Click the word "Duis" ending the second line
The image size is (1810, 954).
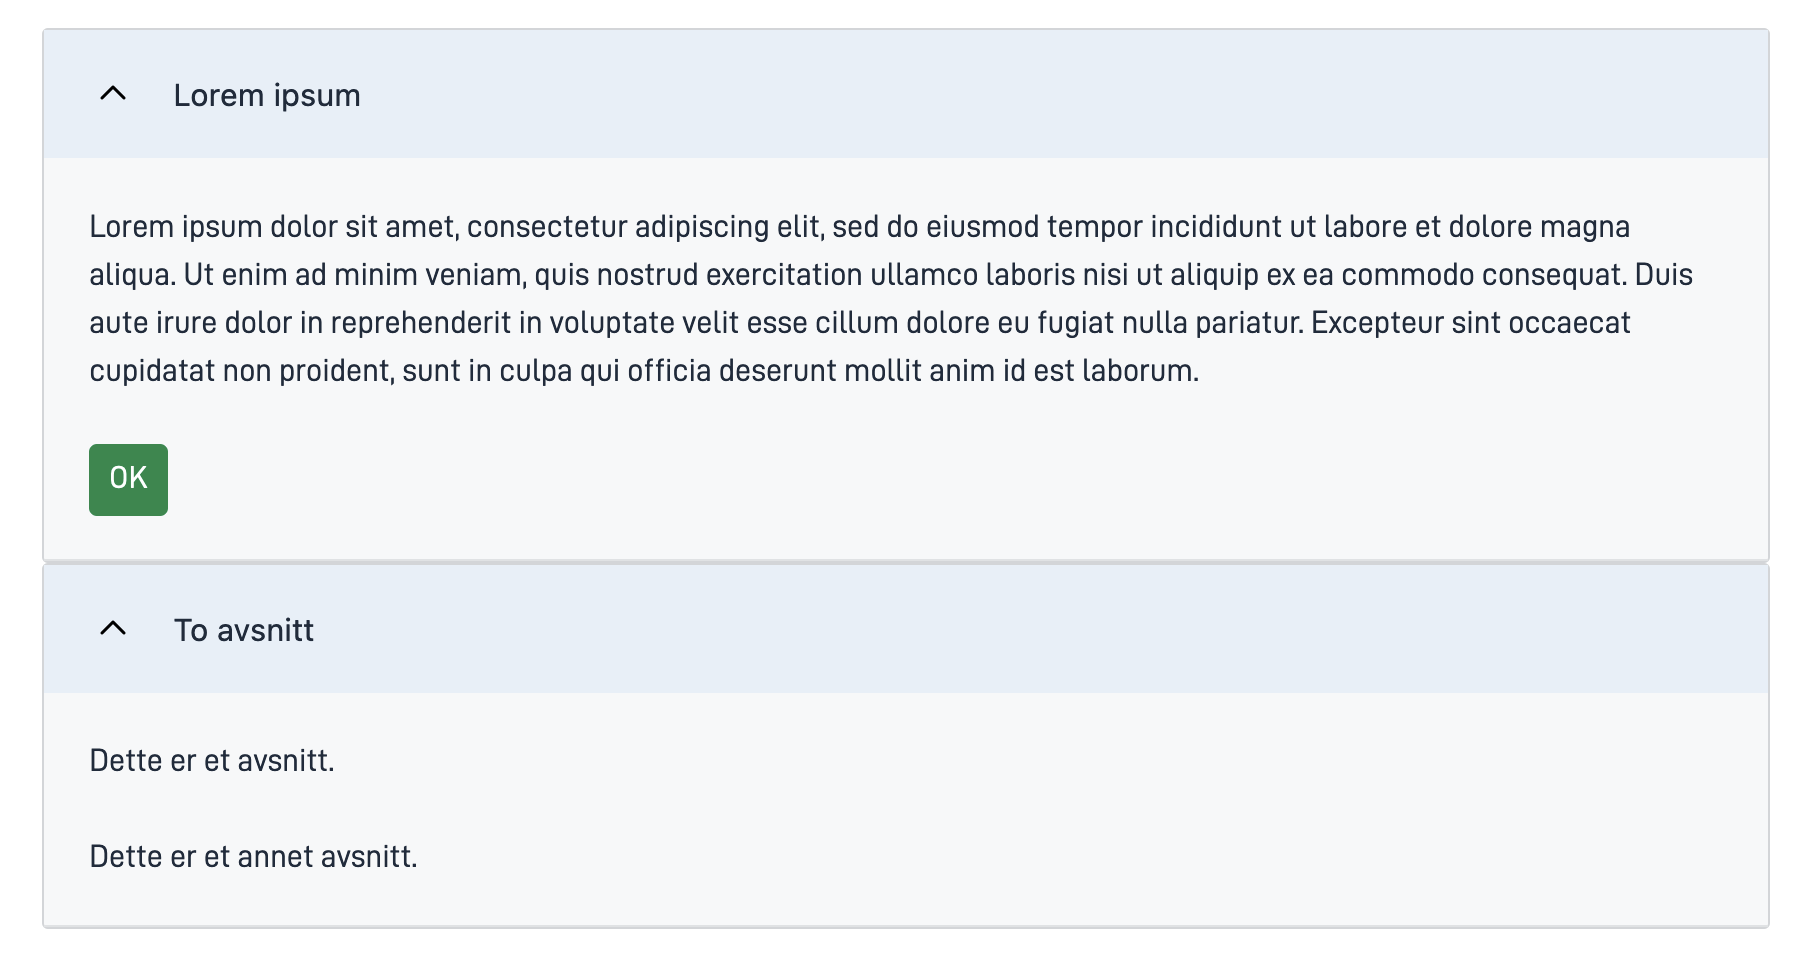tap(1663, 275)
